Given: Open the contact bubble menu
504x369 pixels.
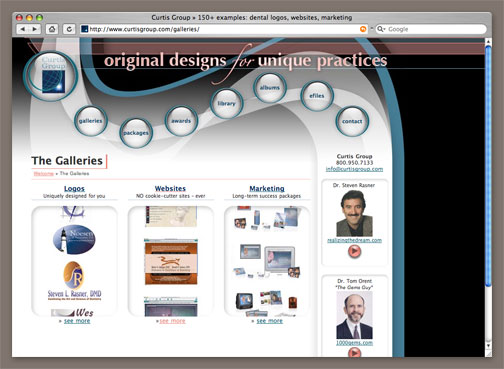Looking at the screenshot, I should [352, 121].
